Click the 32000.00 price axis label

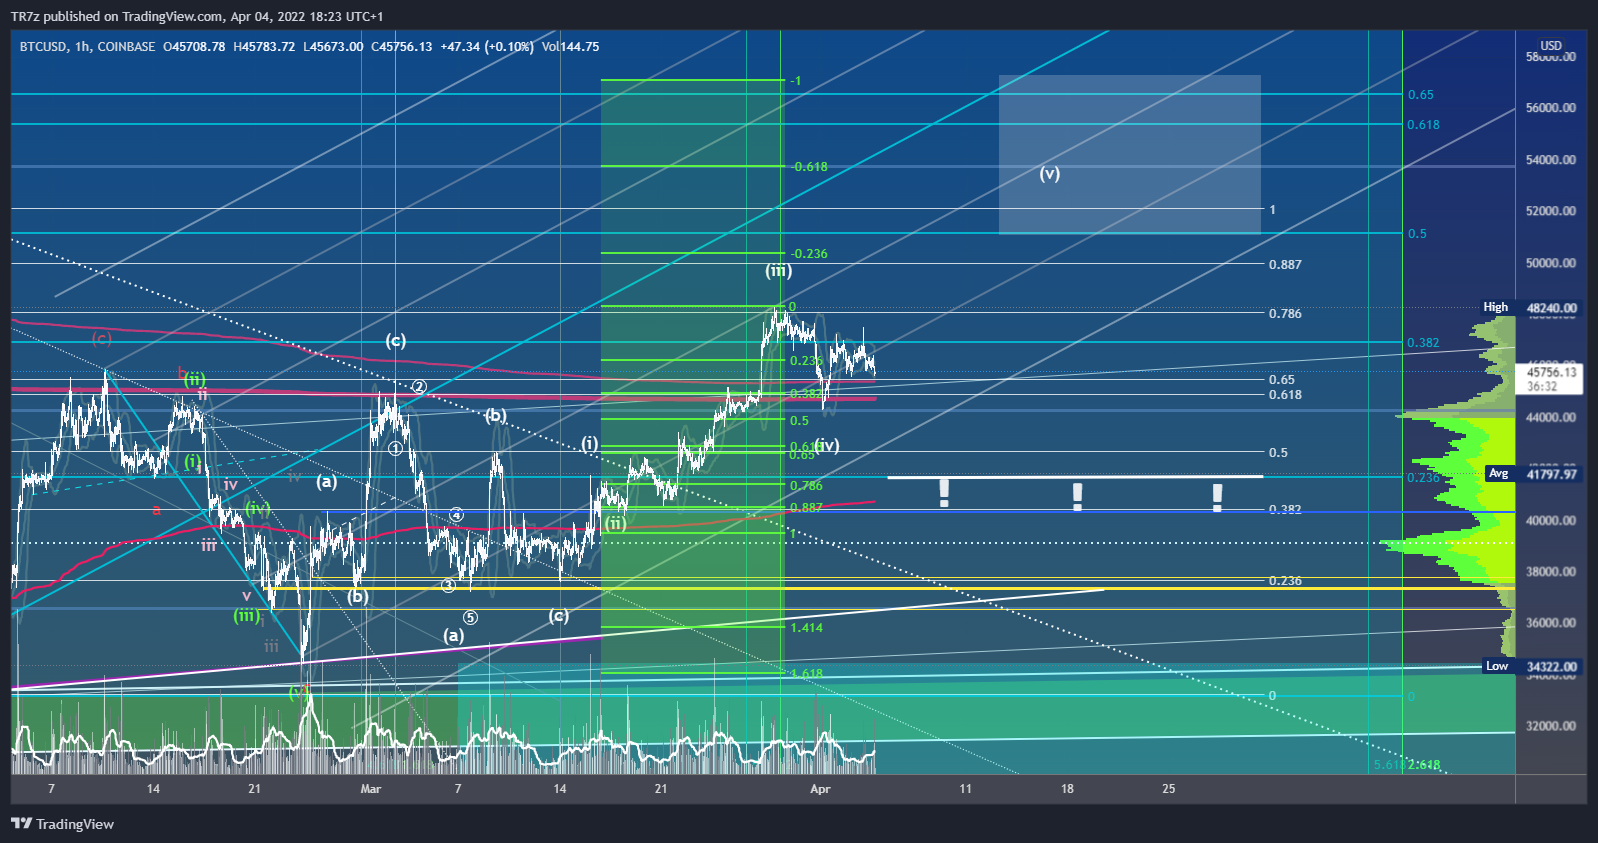click(x=1551, y=726)
